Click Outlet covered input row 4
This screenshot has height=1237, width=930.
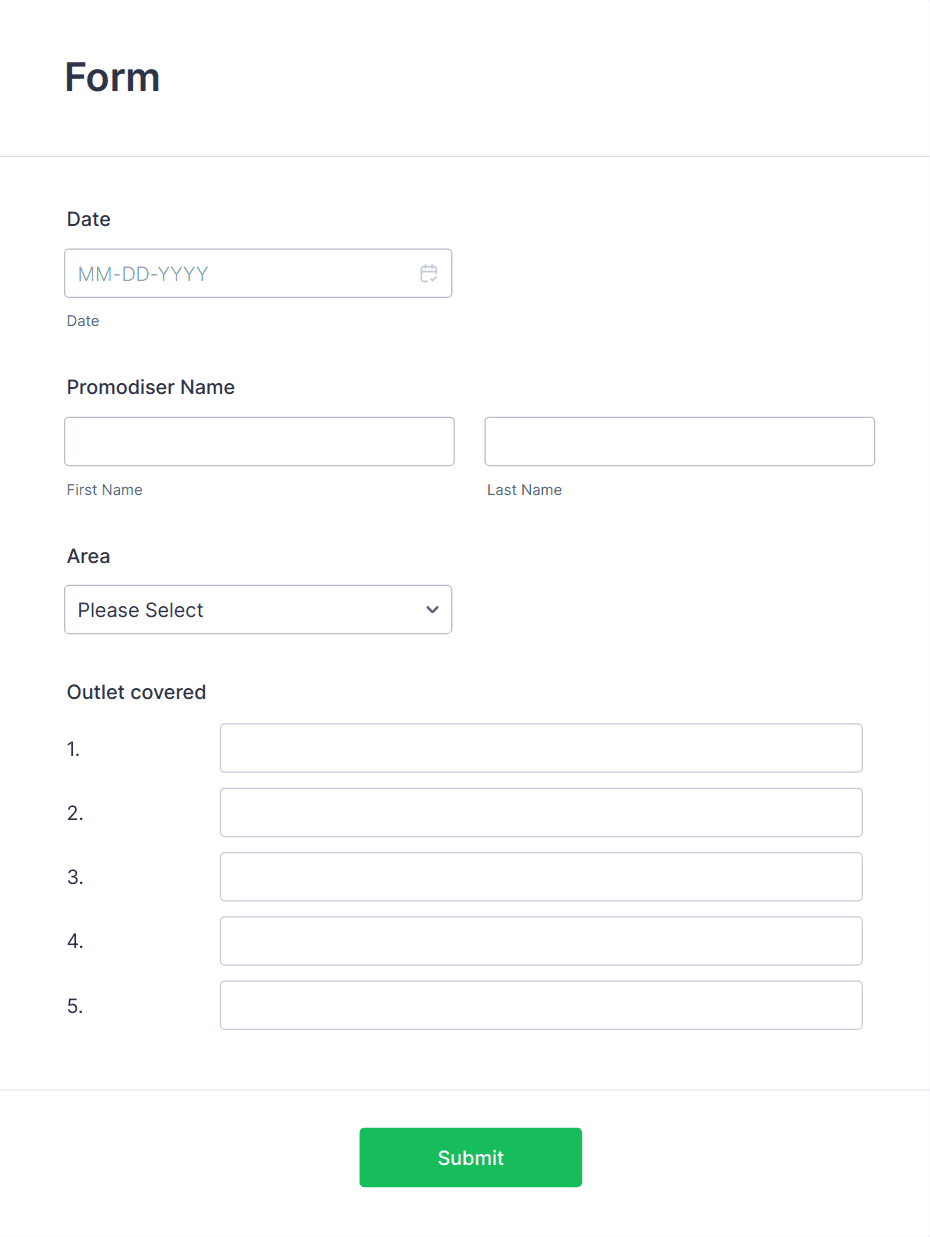pyautogui.click(x=540, y=940)
